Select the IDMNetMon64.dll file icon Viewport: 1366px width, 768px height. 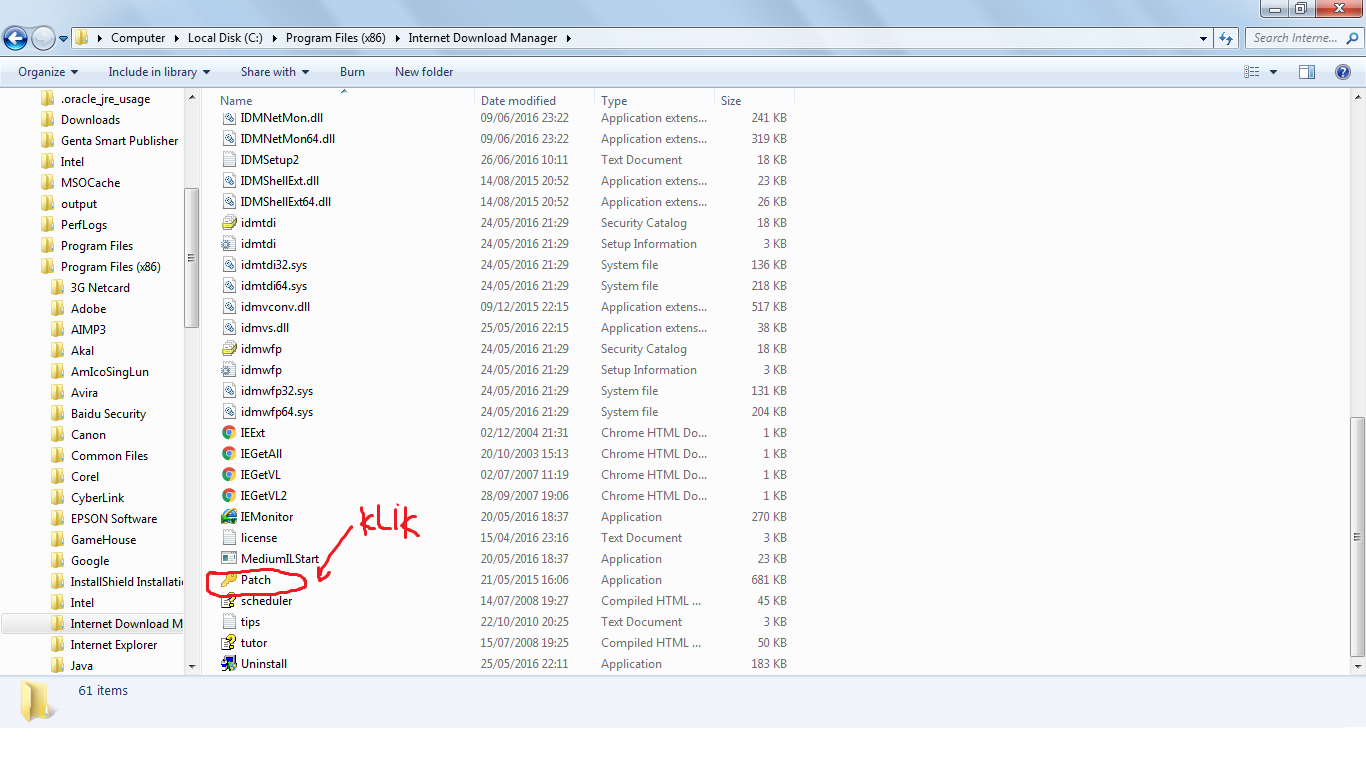(x=229, y=139)
